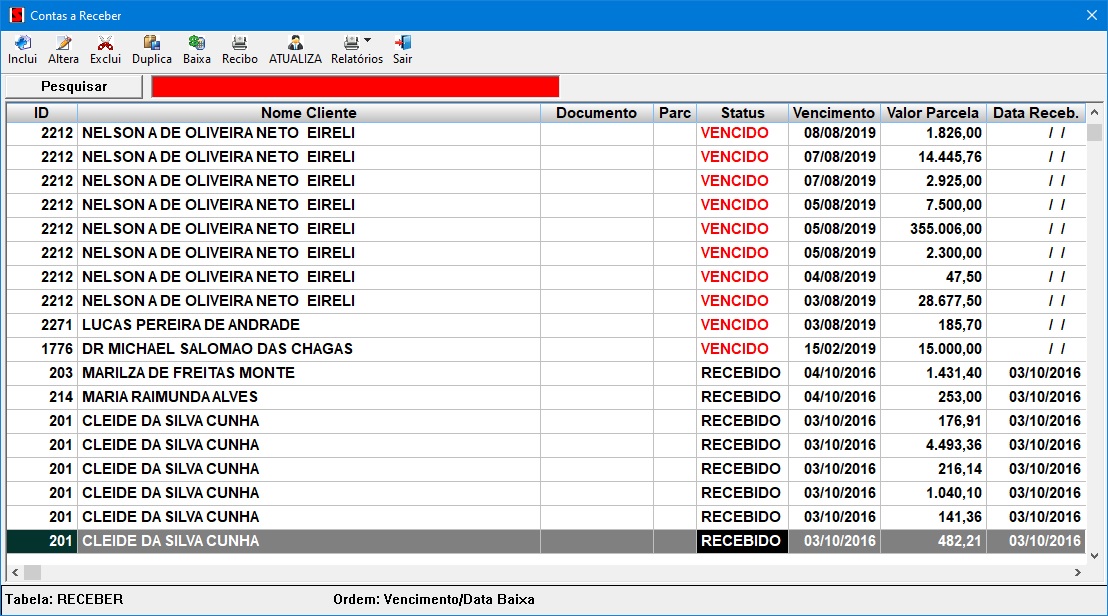The height and width of the screenshot is (616, 1108).
Task: Click the red search input field
Action: (355, 87)
